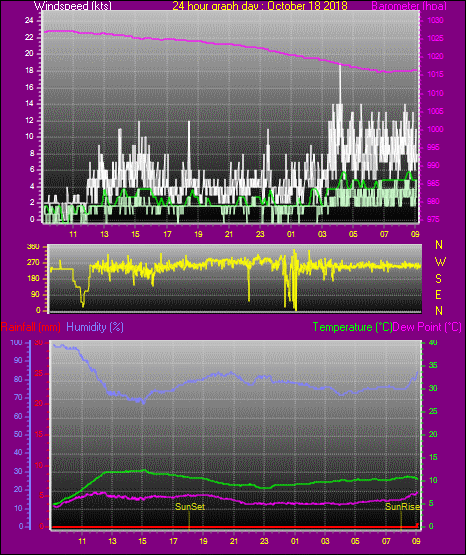Click the SunRise marker on bottom graph

tap(402, 507)
